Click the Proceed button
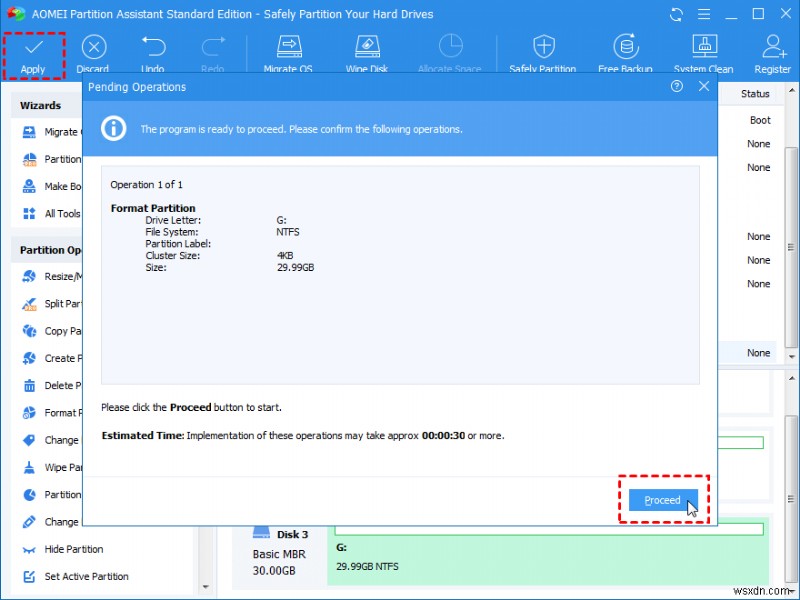 coord(661,500)
